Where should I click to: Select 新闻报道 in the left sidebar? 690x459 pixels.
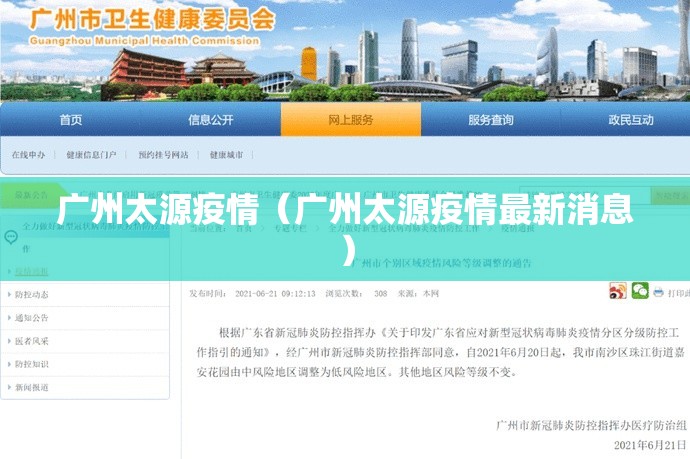(32, 387)
